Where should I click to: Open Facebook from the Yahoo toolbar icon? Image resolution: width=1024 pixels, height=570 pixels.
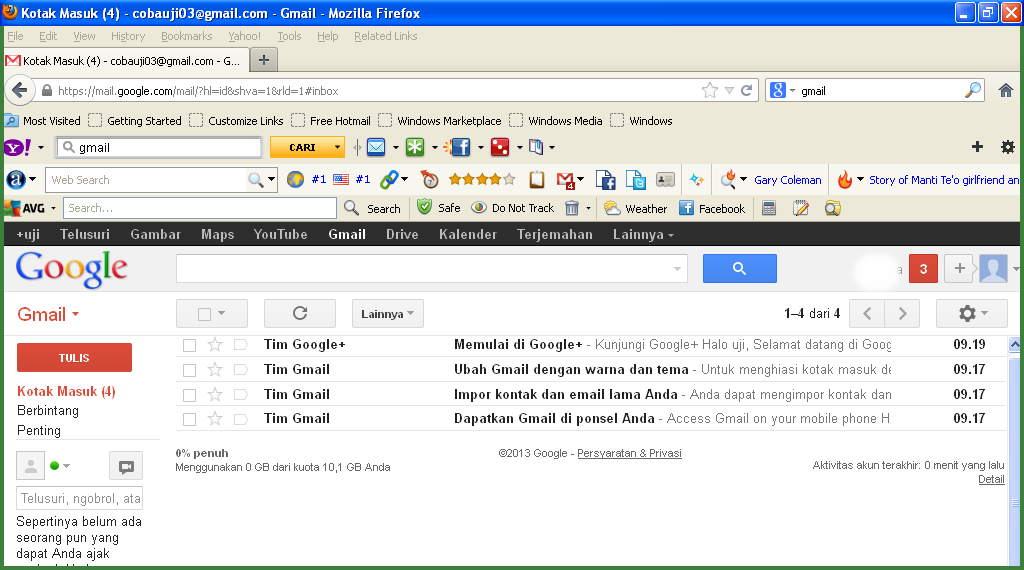pos(460,148)
